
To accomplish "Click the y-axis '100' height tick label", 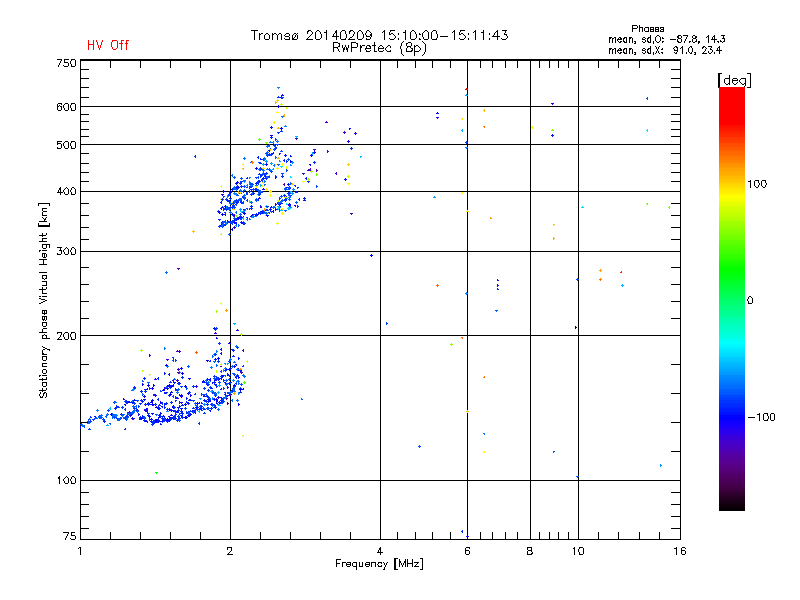I will (66, 481).
